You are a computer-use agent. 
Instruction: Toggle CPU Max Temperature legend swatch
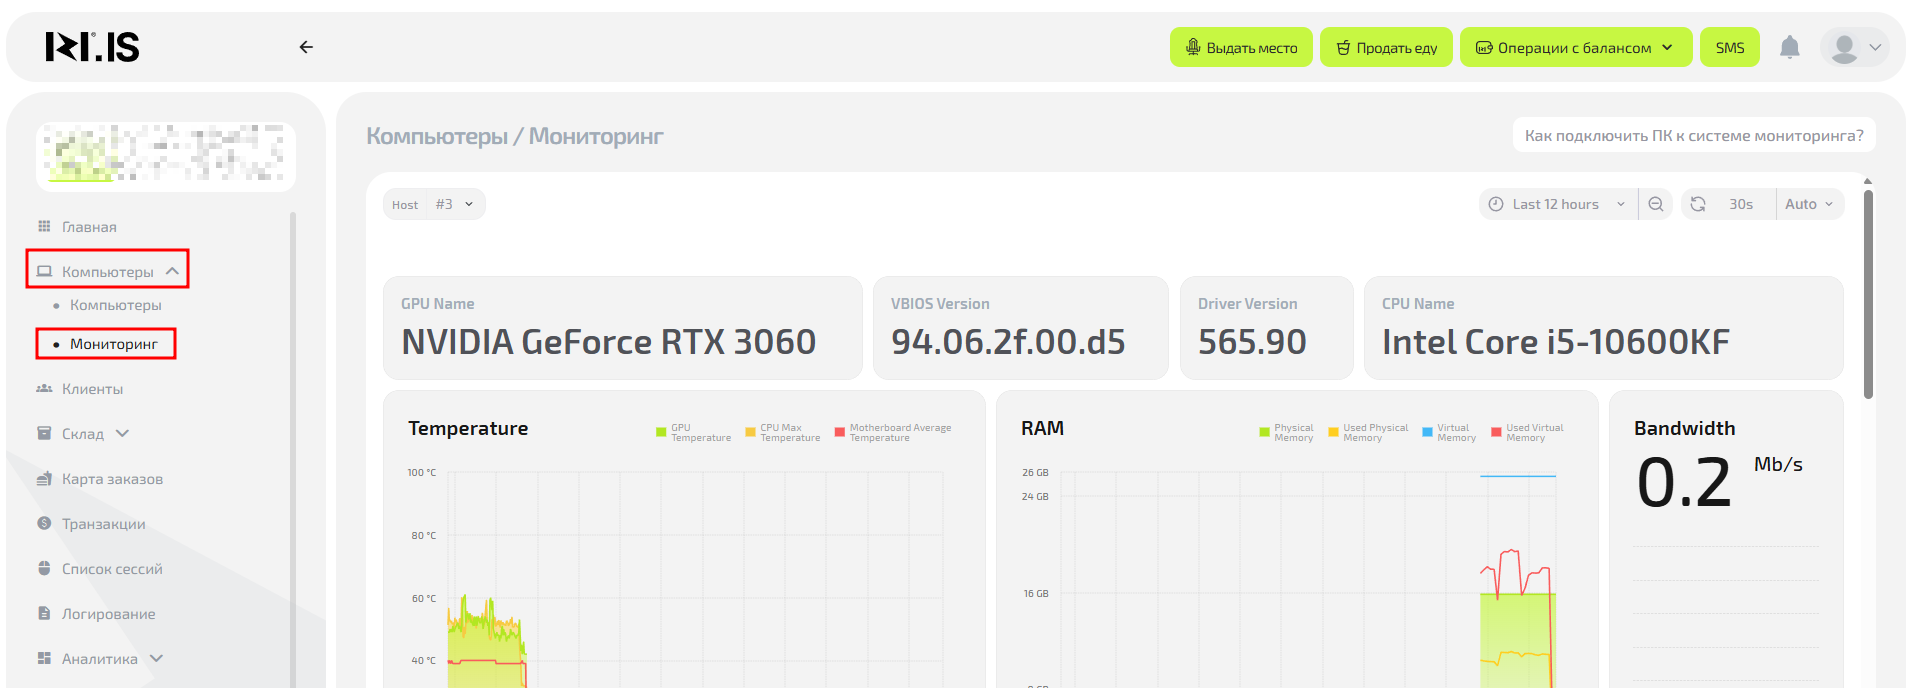pyautogui.click(x=751, y=433)
